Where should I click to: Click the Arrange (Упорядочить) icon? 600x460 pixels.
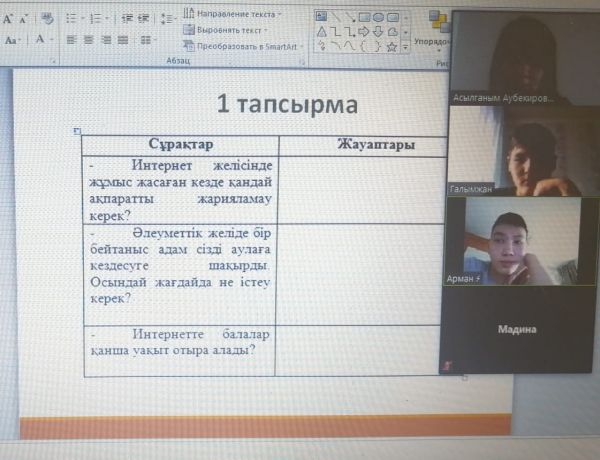tap(438, 25)
